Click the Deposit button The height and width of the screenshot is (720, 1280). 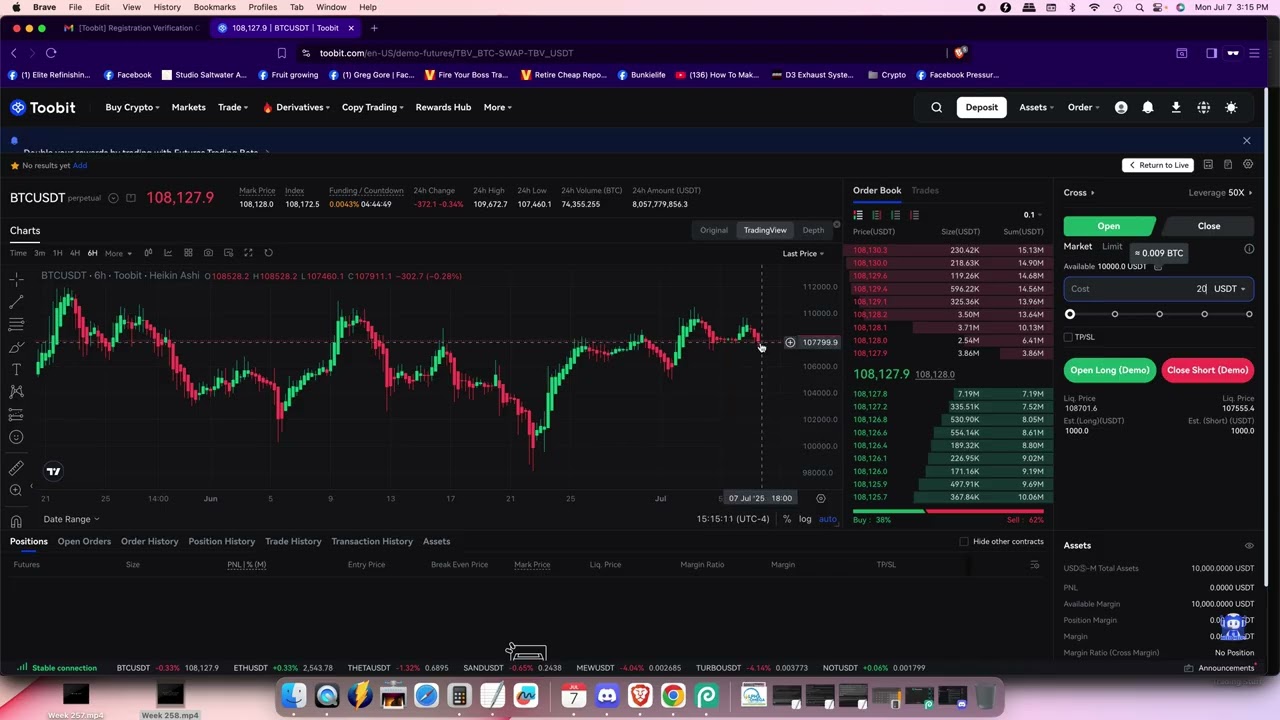(982, 107)
